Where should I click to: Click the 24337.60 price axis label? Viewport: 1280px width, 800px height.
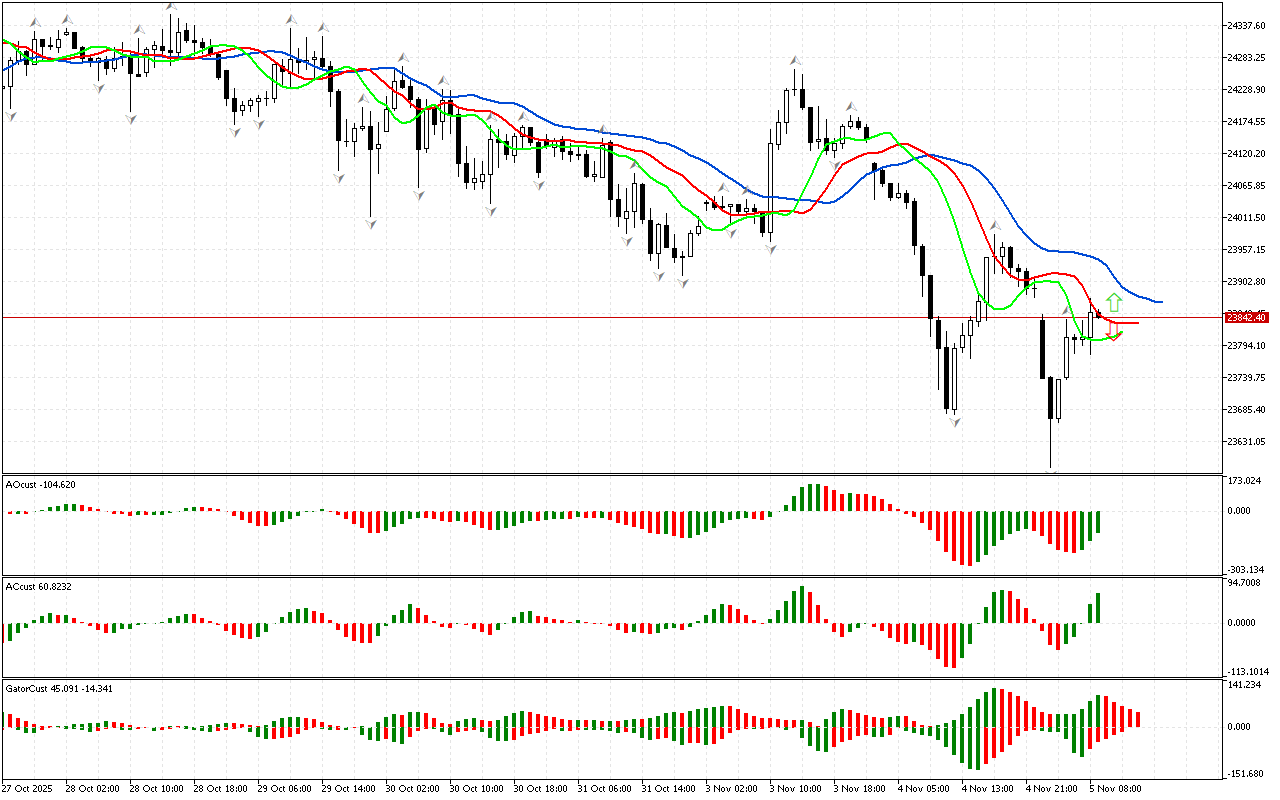pyautogui.click(x=1246, y=25)
